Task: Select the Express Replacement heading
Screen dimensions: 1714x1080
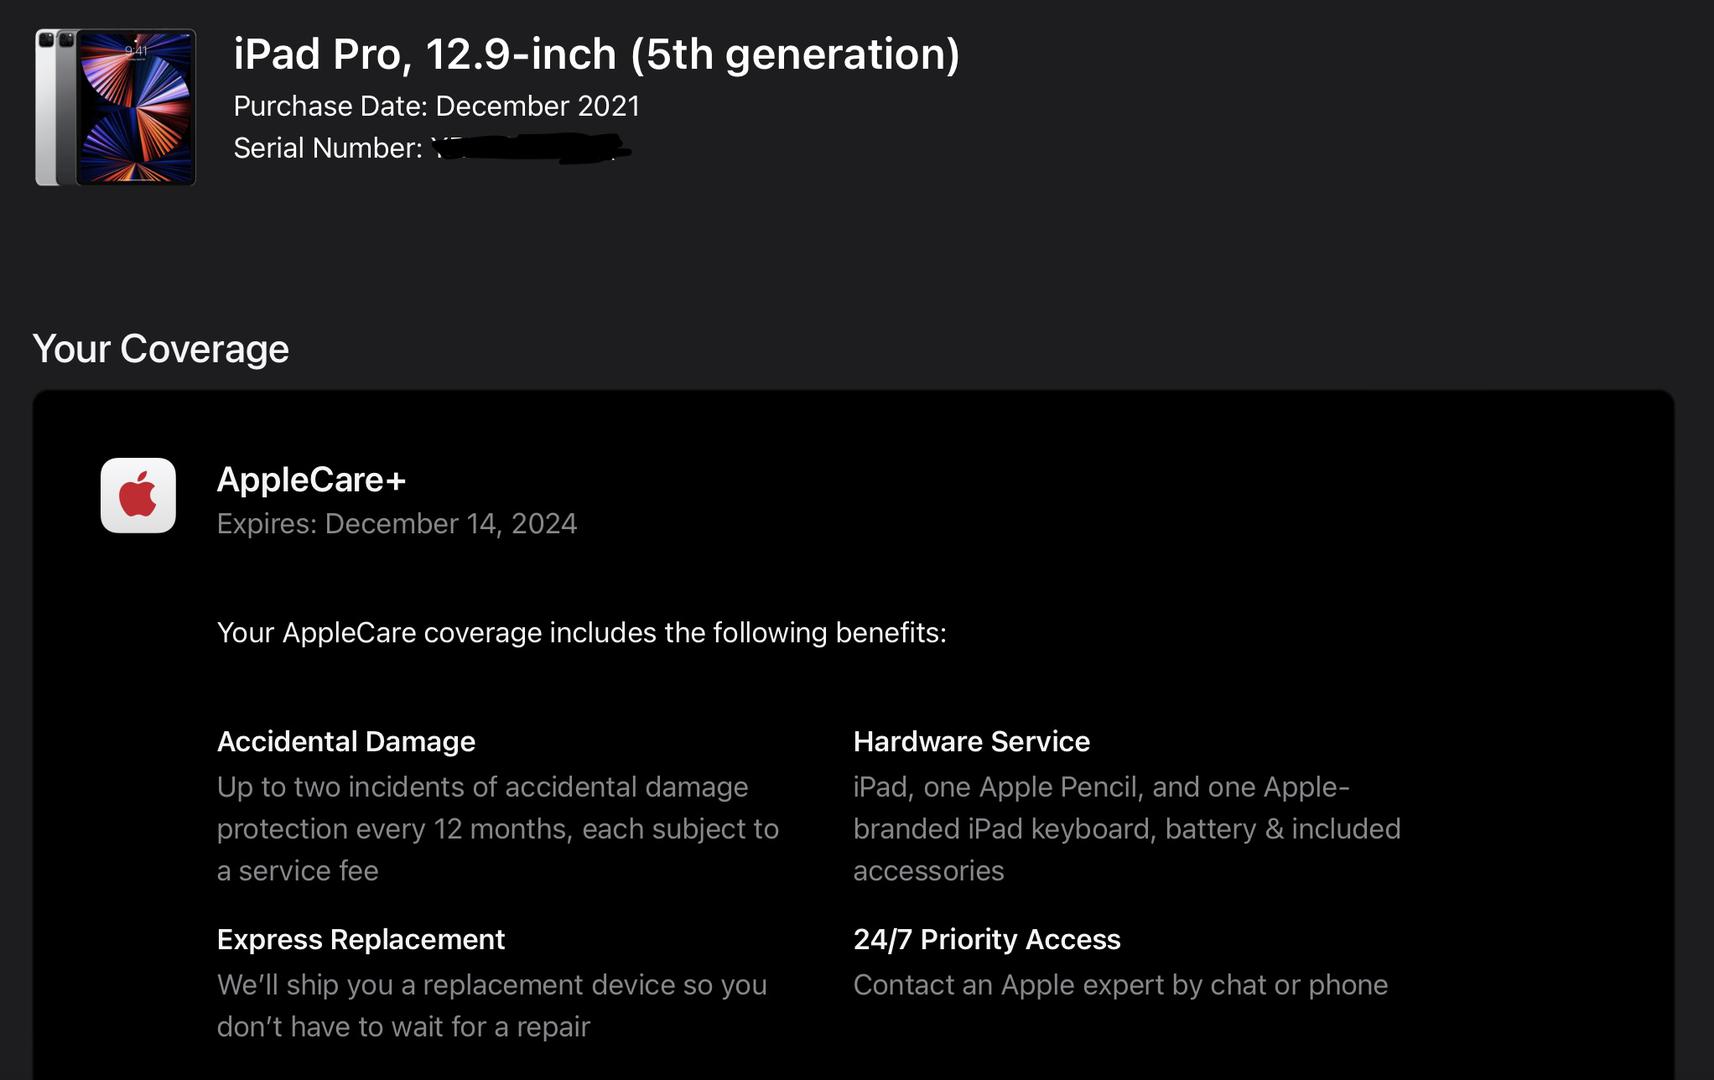Action: point(360,940)
